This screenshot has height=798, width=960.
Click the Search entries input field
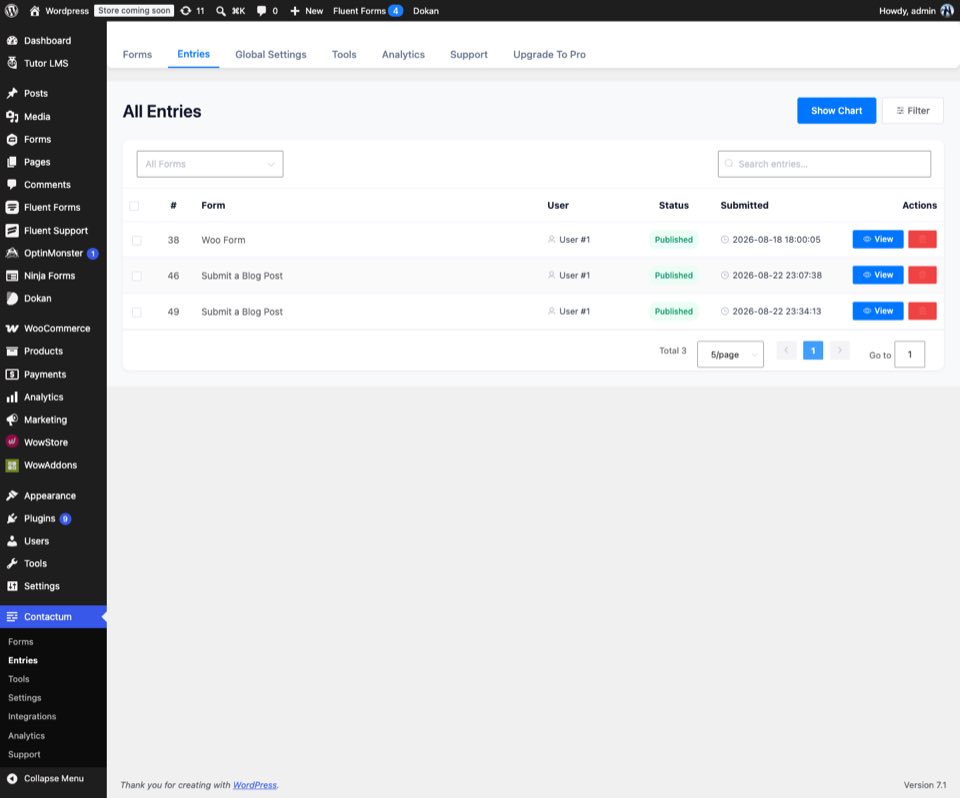point(824,164)
